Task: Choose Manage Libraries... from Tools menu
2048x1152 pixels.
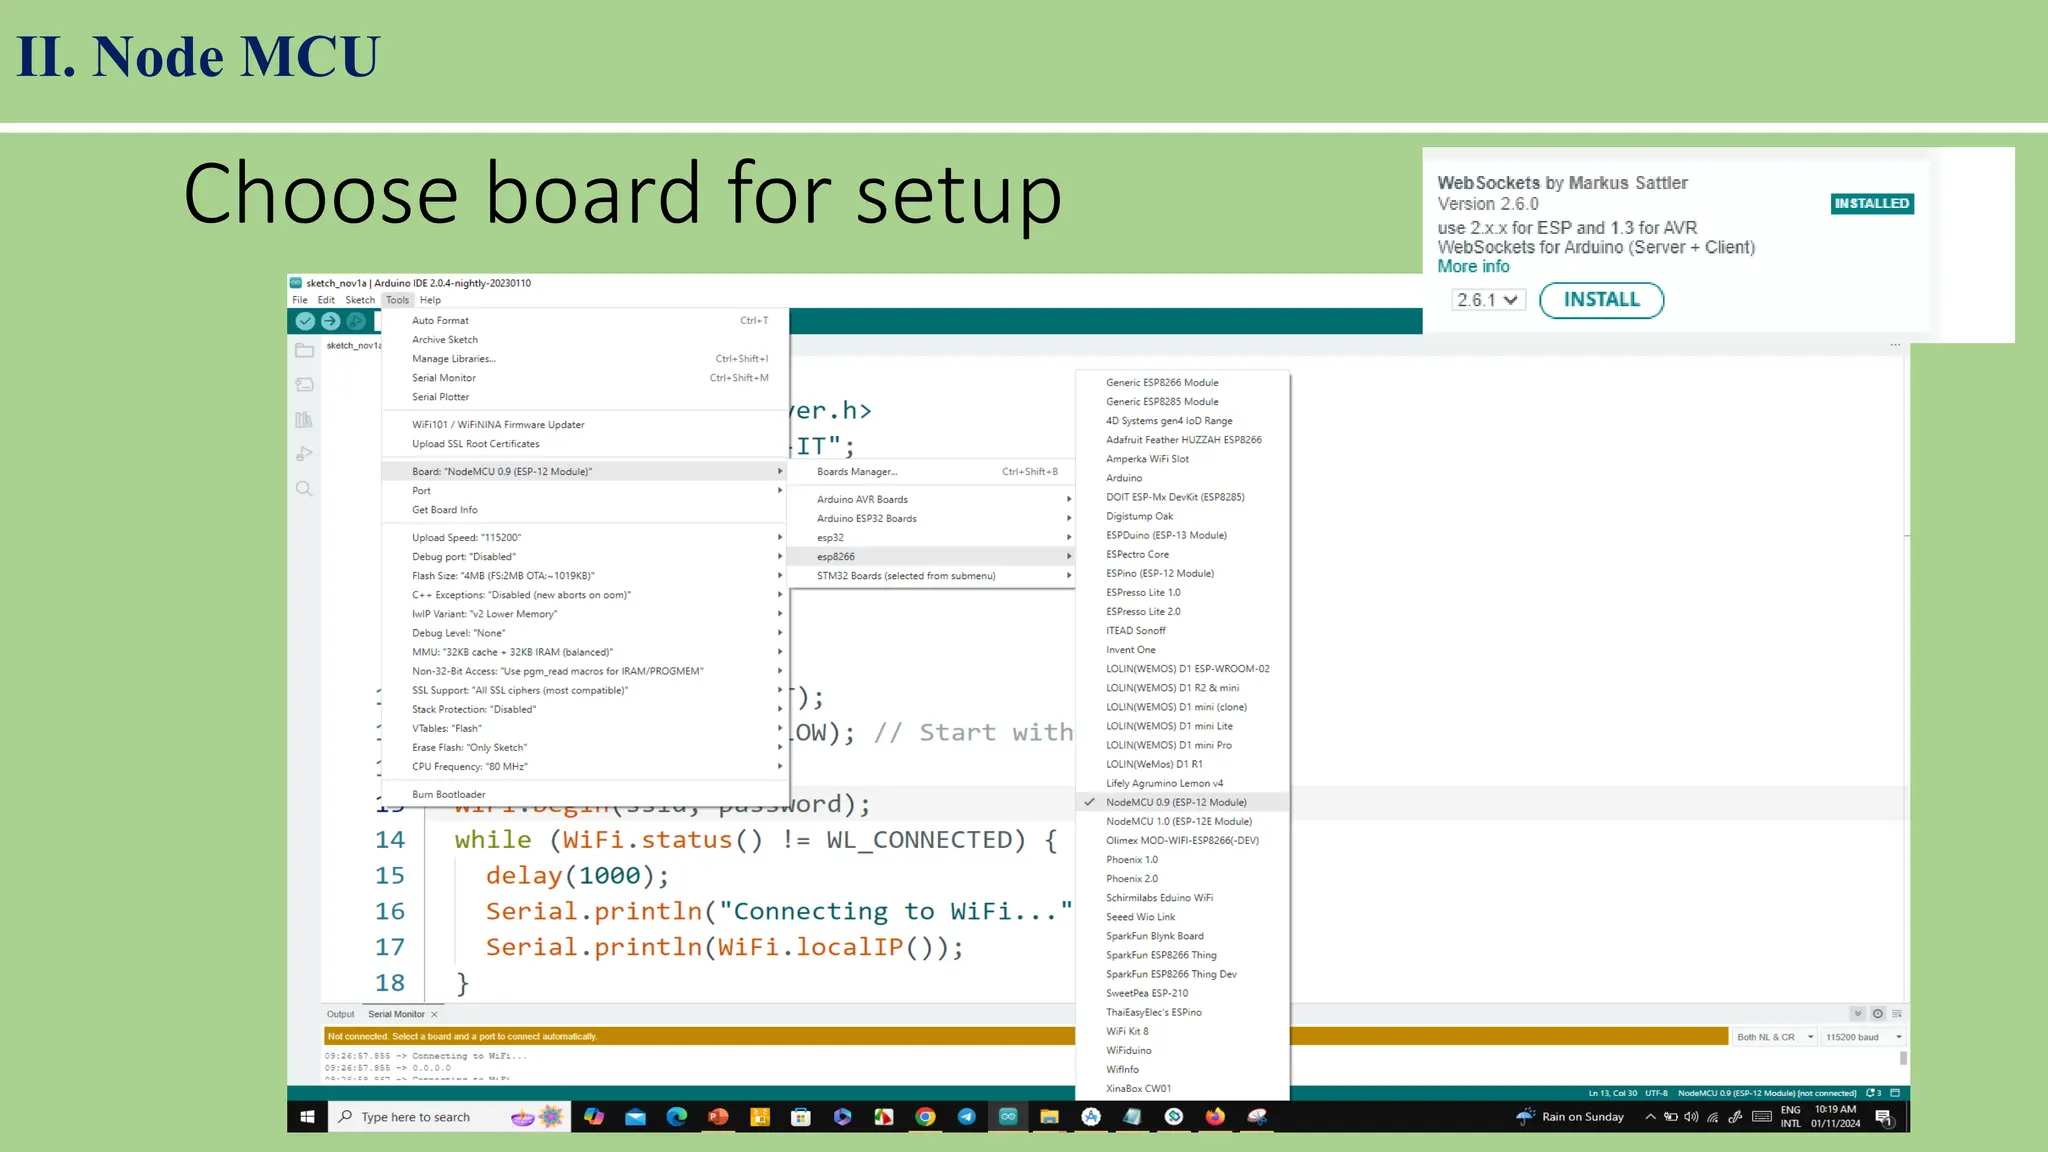Action: tap(586, 359)
